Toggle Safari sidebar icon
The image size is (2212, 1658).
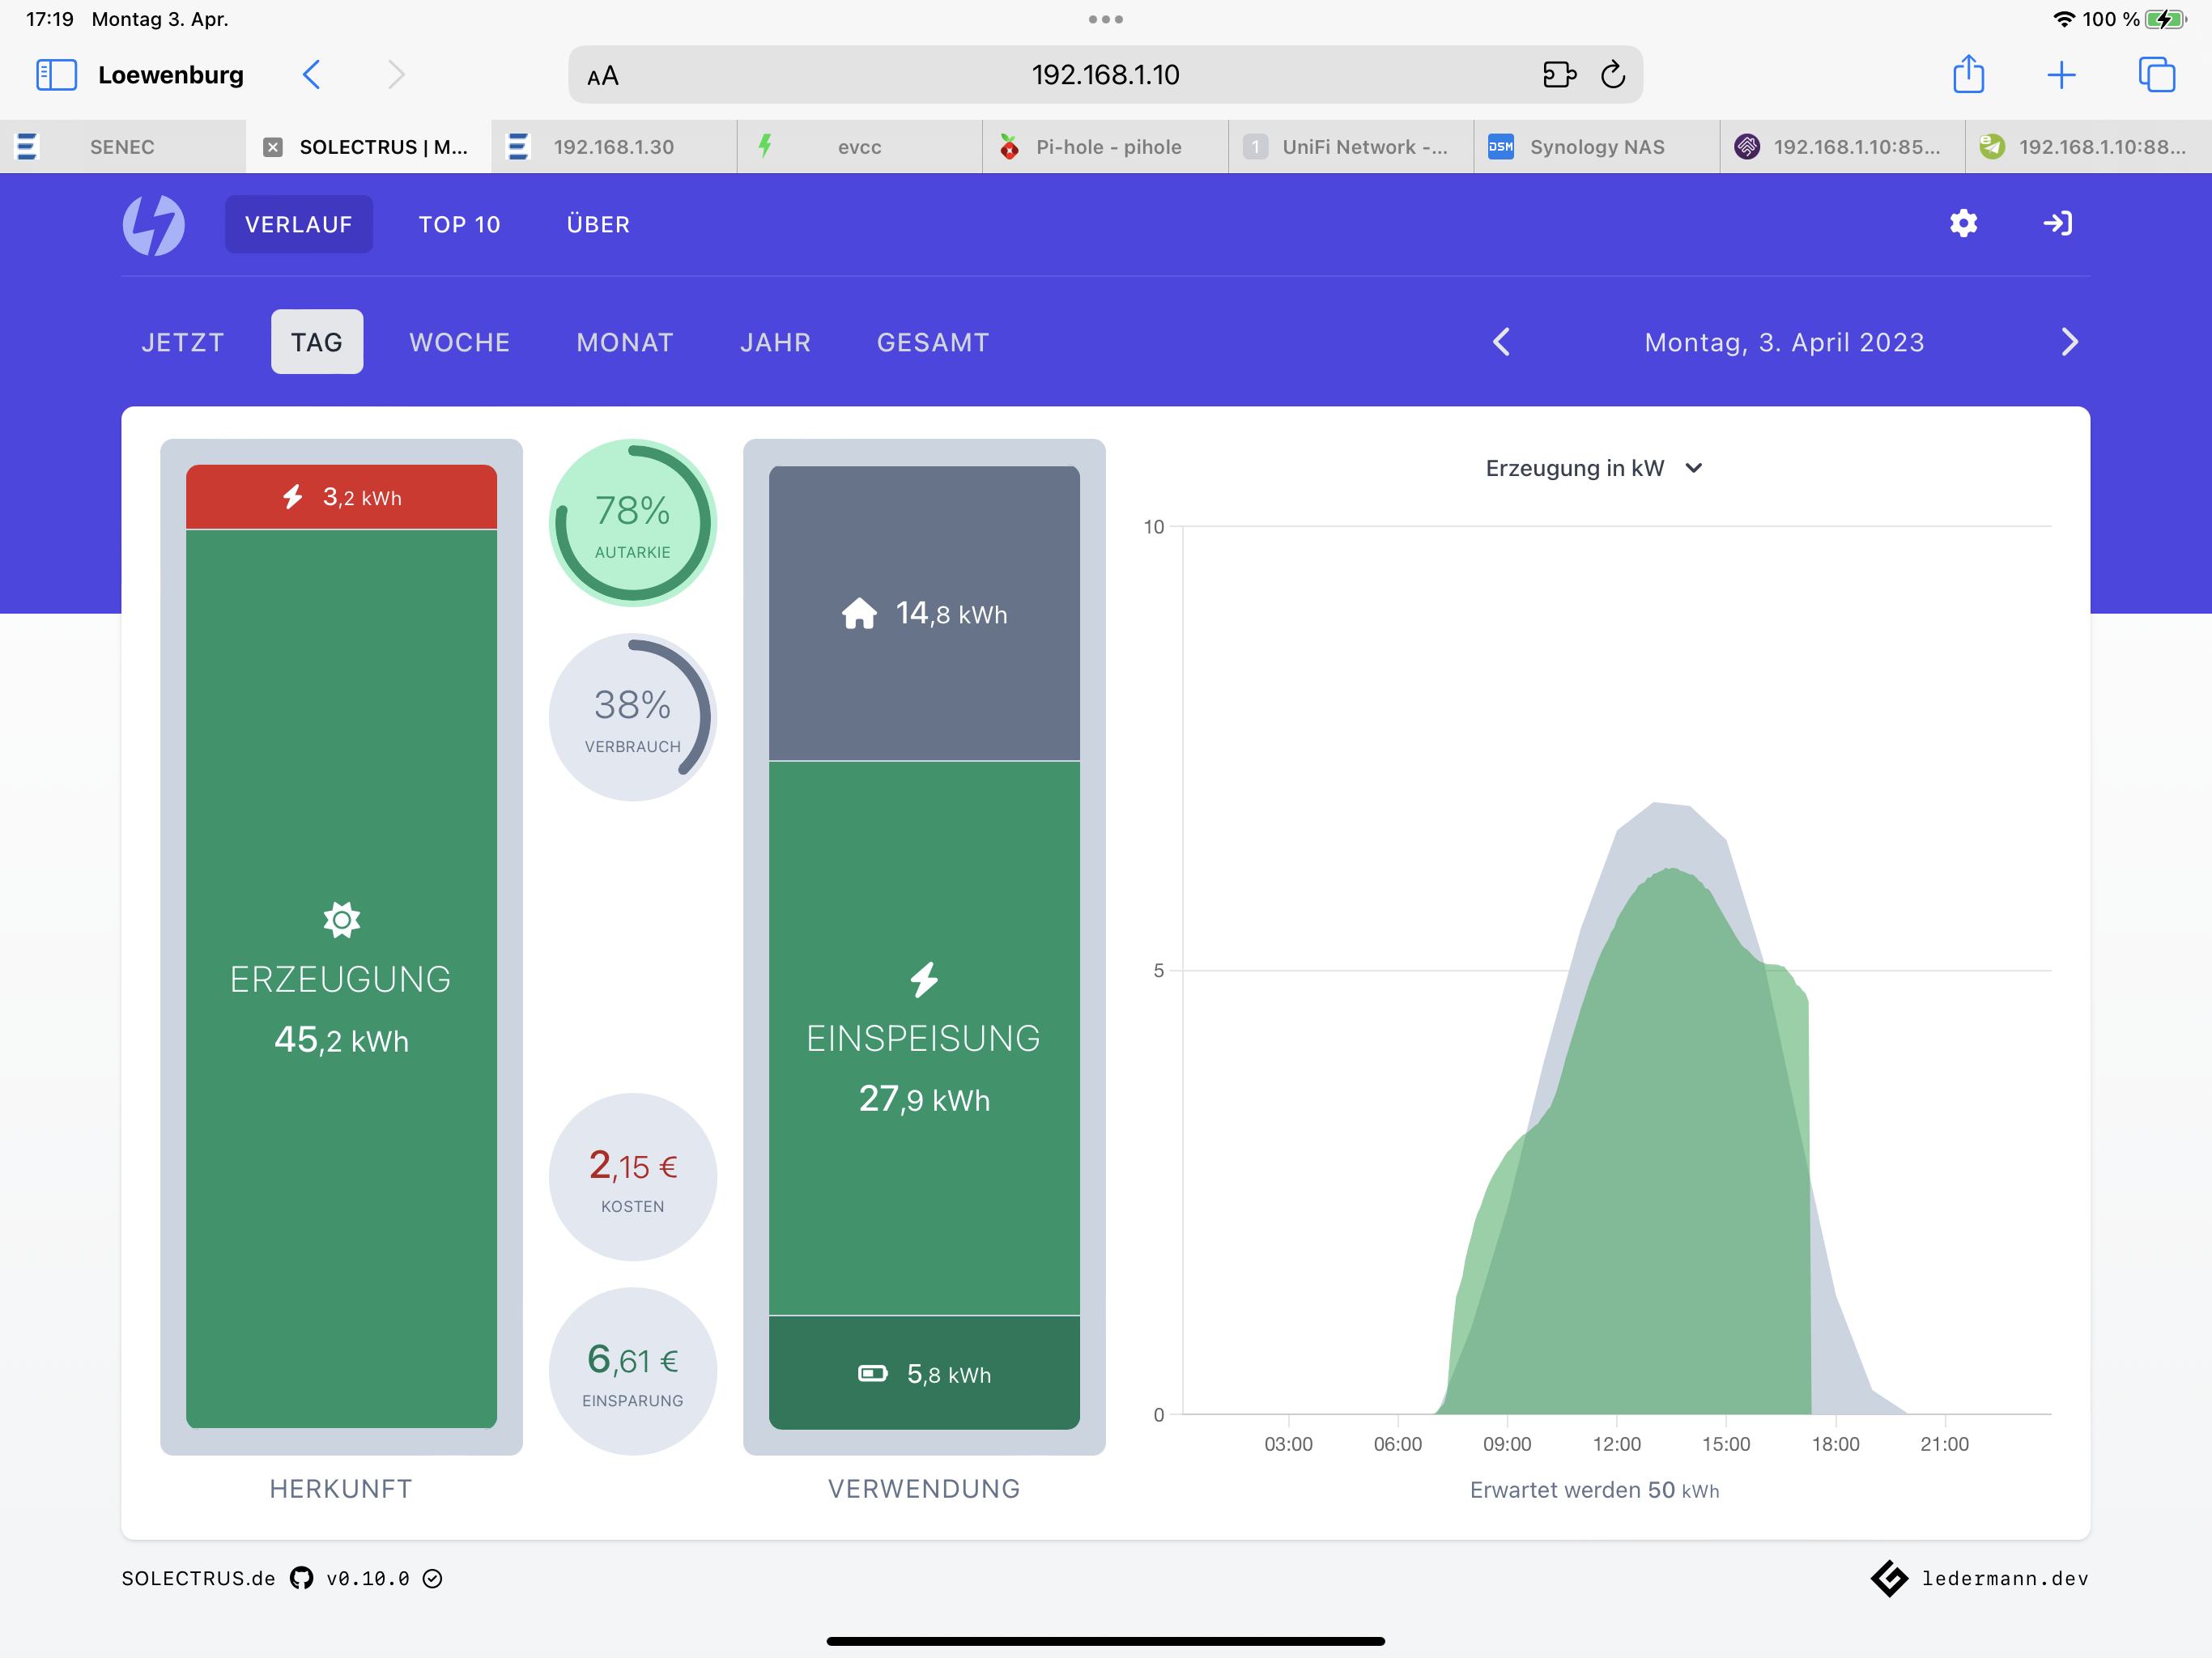click(56, 75)
